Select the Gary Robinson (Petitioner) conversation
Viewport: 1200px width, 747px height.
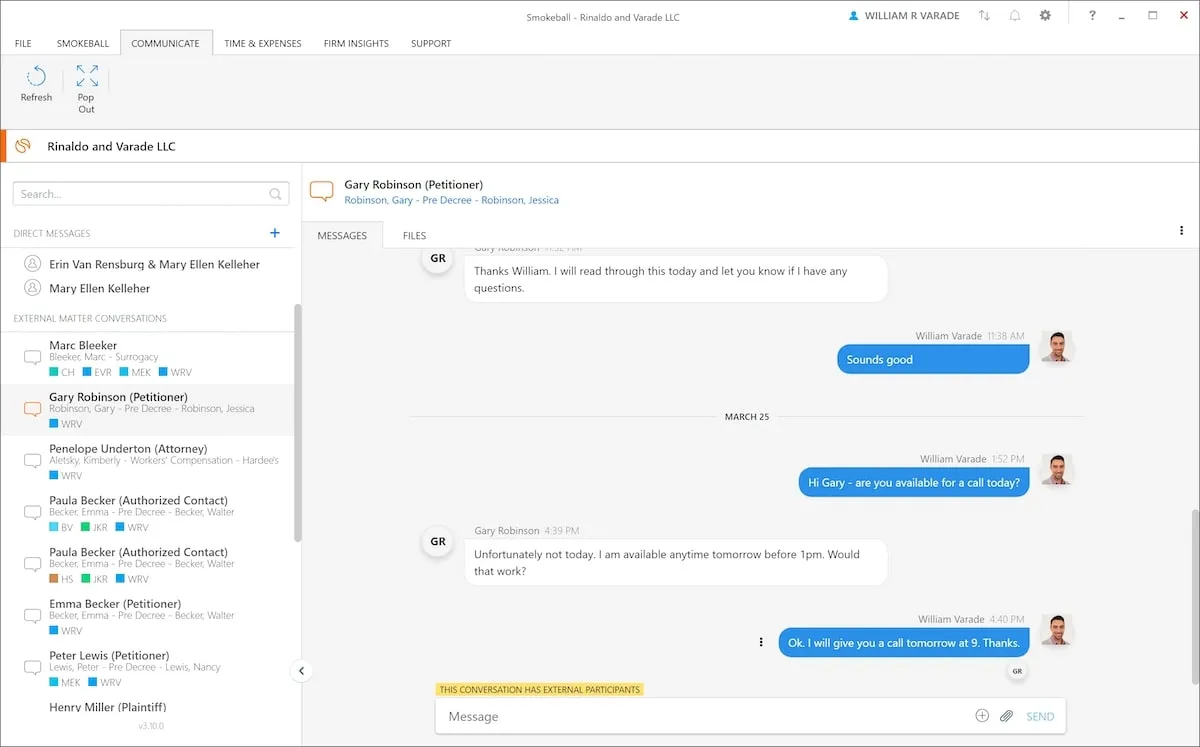click(148, 410)
